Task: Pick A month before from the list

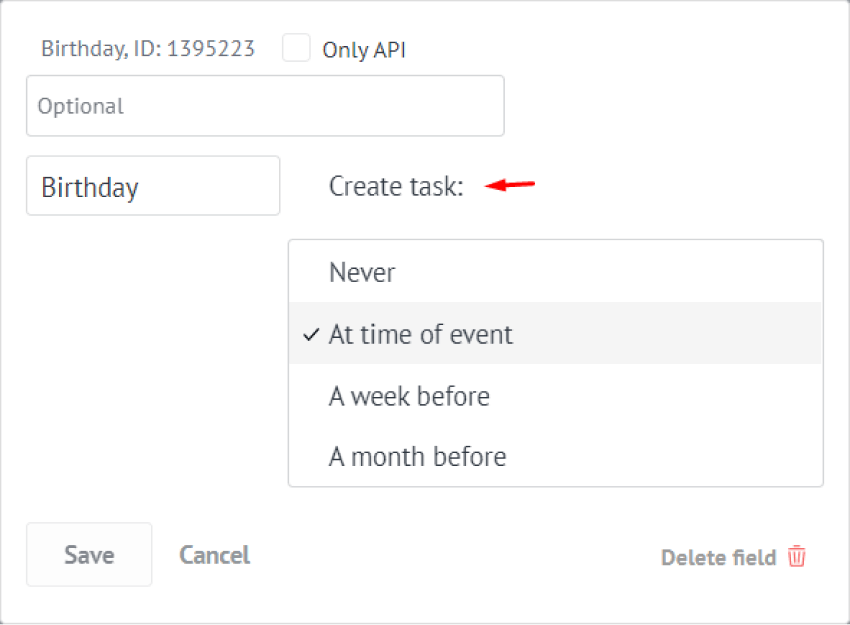Action: click(x=417, y=457)
